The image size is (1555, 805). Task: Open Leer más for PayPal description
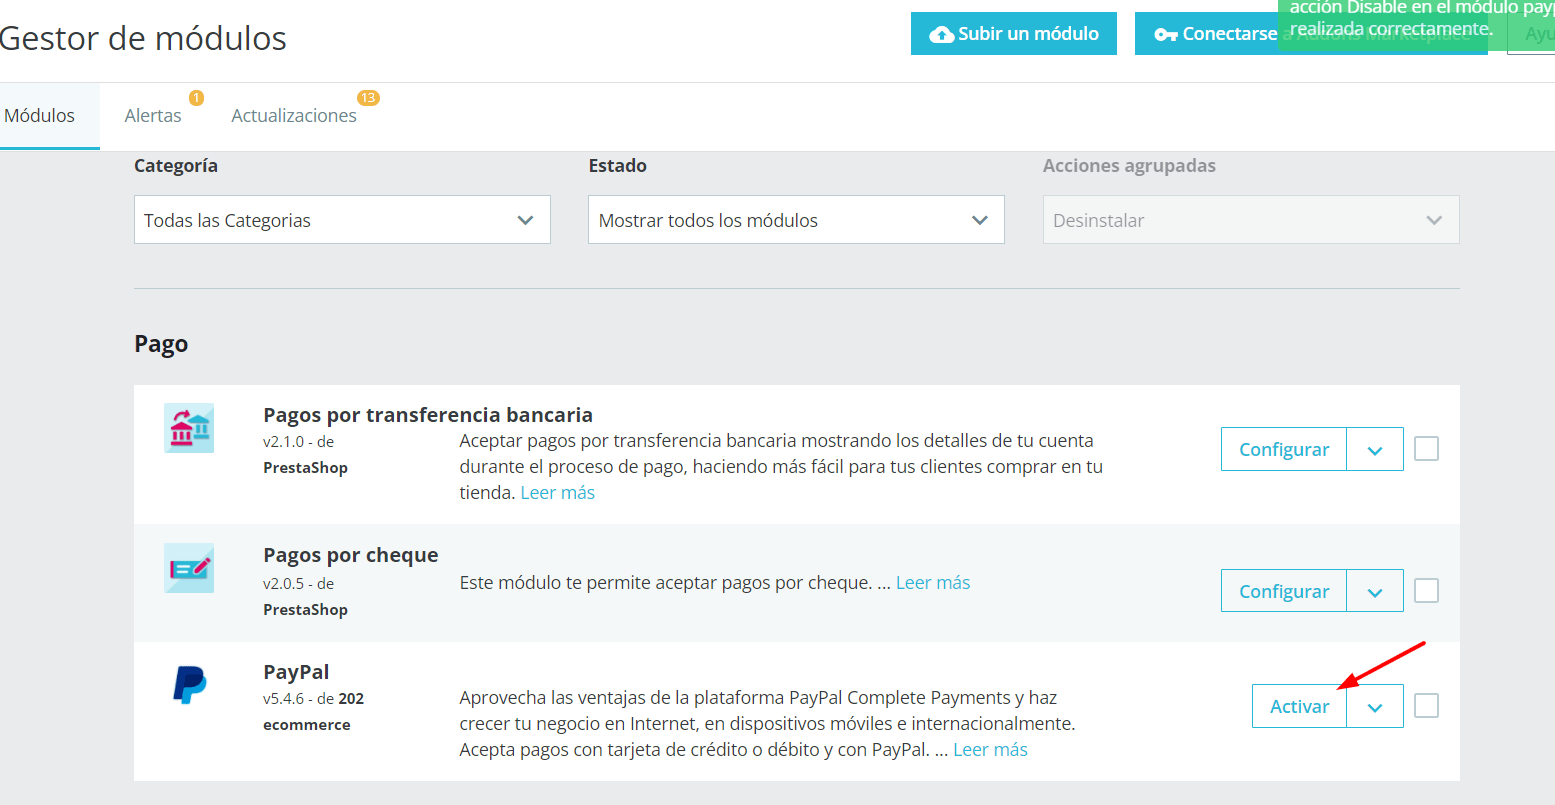tap(990, 750)
